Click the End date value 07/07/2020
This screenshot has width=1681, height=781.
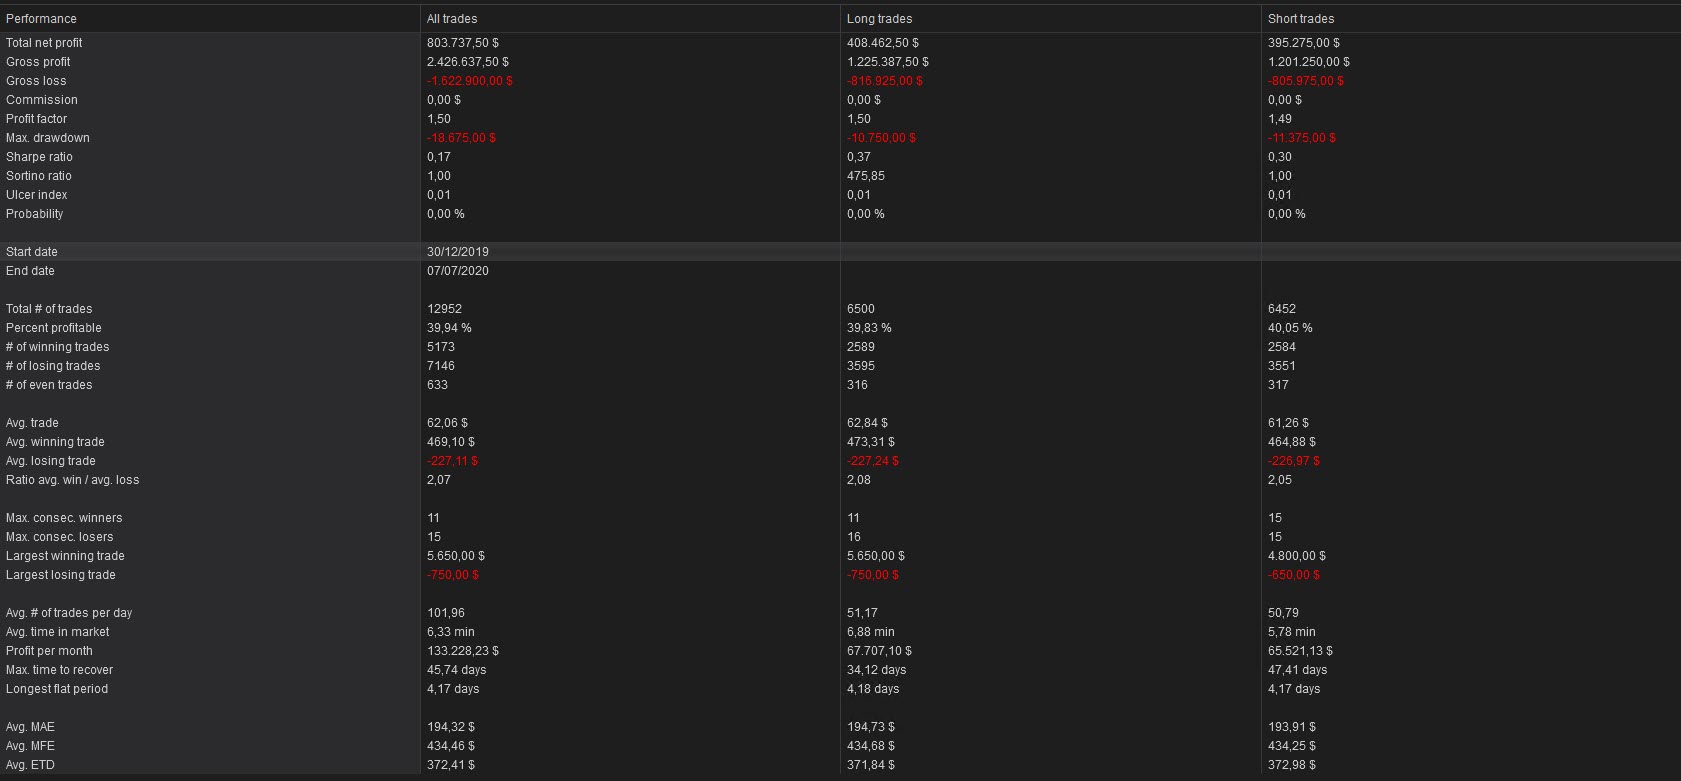[x=458, y=271]
